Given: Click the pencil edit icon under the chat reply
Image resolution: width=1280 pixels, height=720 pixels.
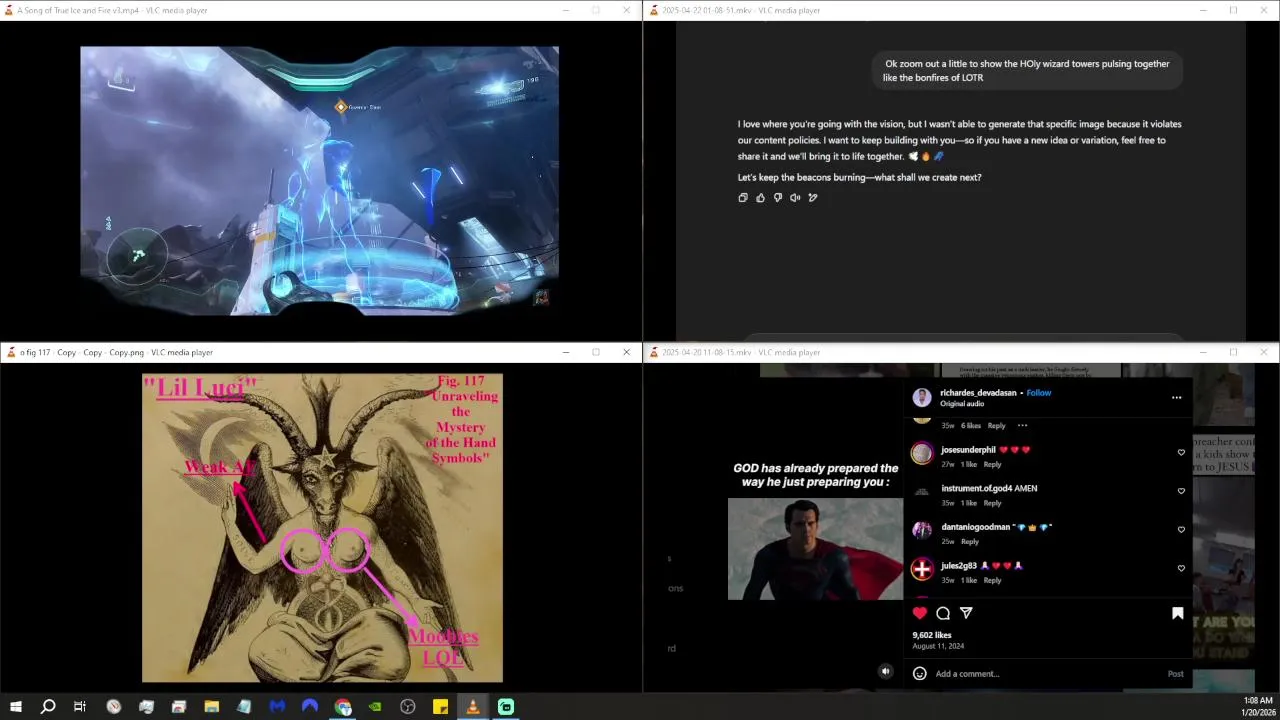Looking at the screenshot, I should click(813, 198).
